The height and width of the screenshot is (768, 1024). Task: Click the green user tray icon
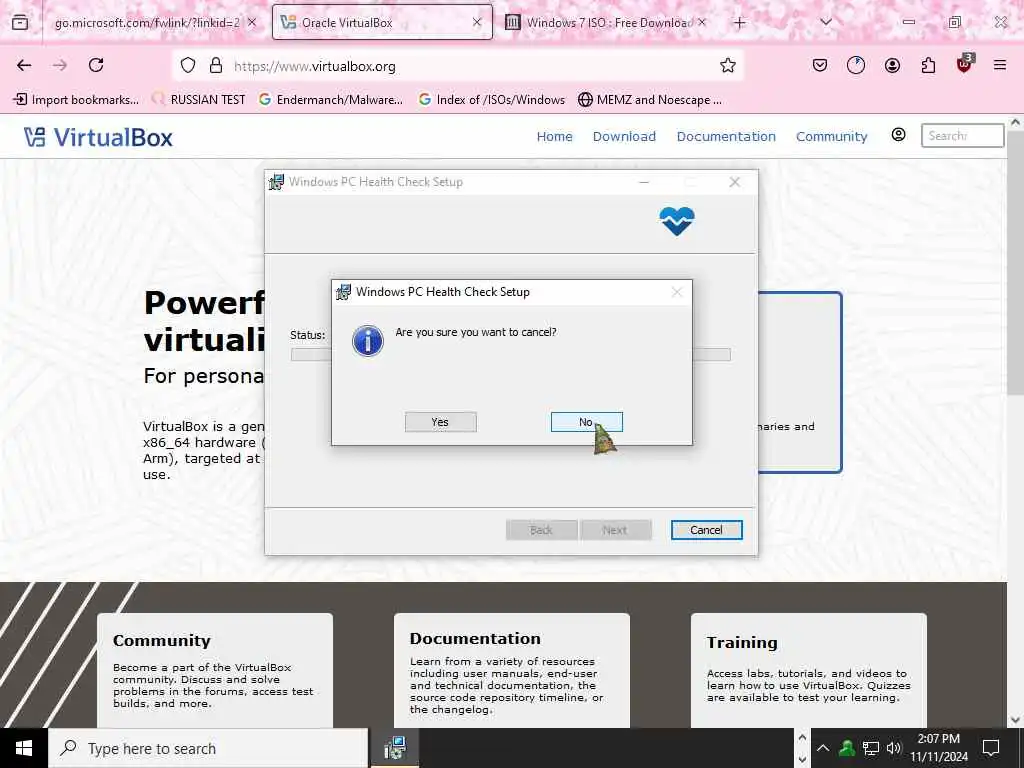[x=847, y=748]
